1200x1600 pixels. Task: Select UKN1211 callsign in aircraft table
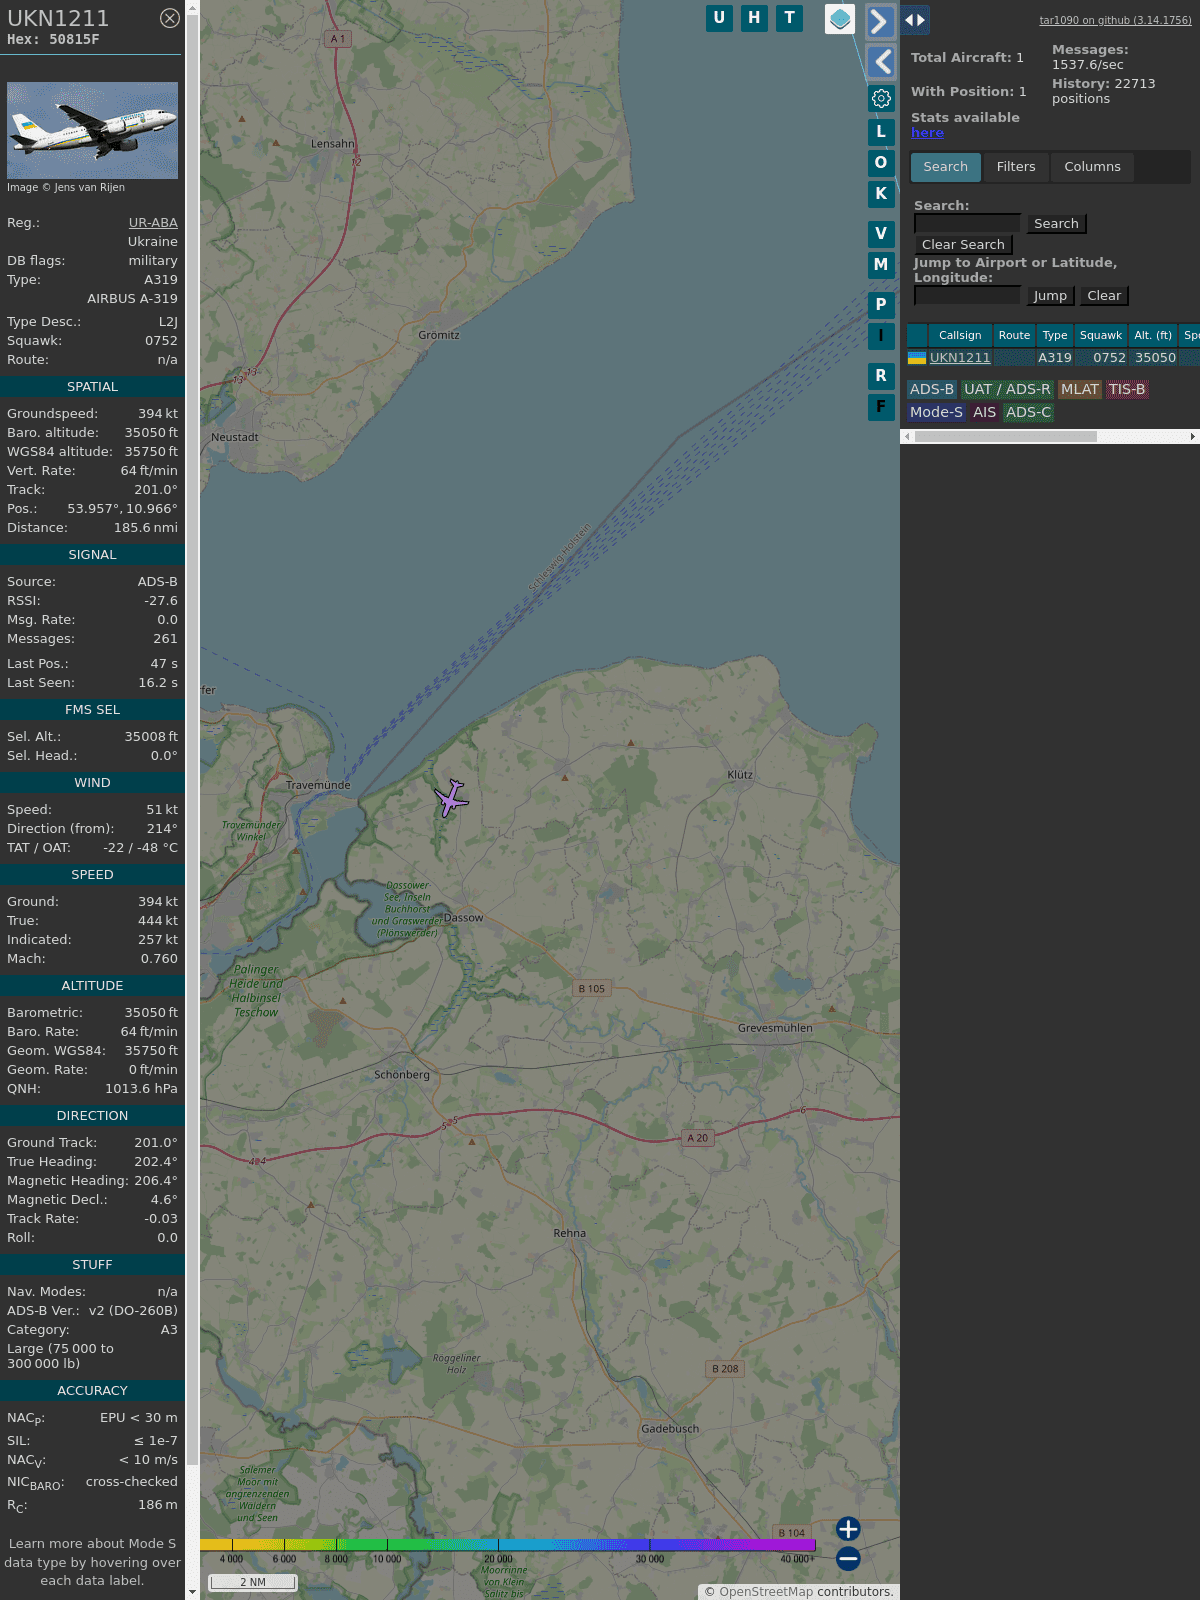(960, 358)
